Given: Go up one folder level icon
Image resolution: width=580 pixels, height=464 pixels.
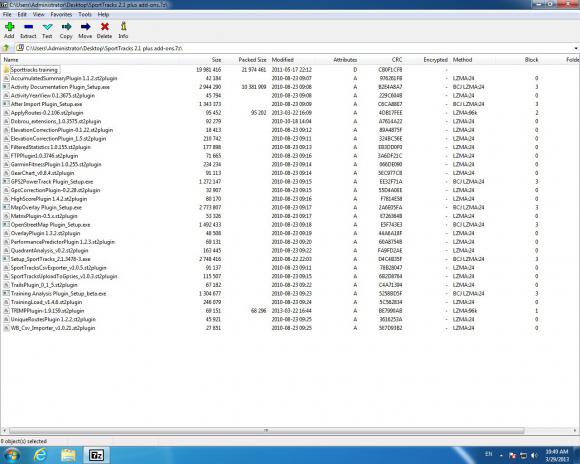Looking at the screenshot, I should pos(6,48).
